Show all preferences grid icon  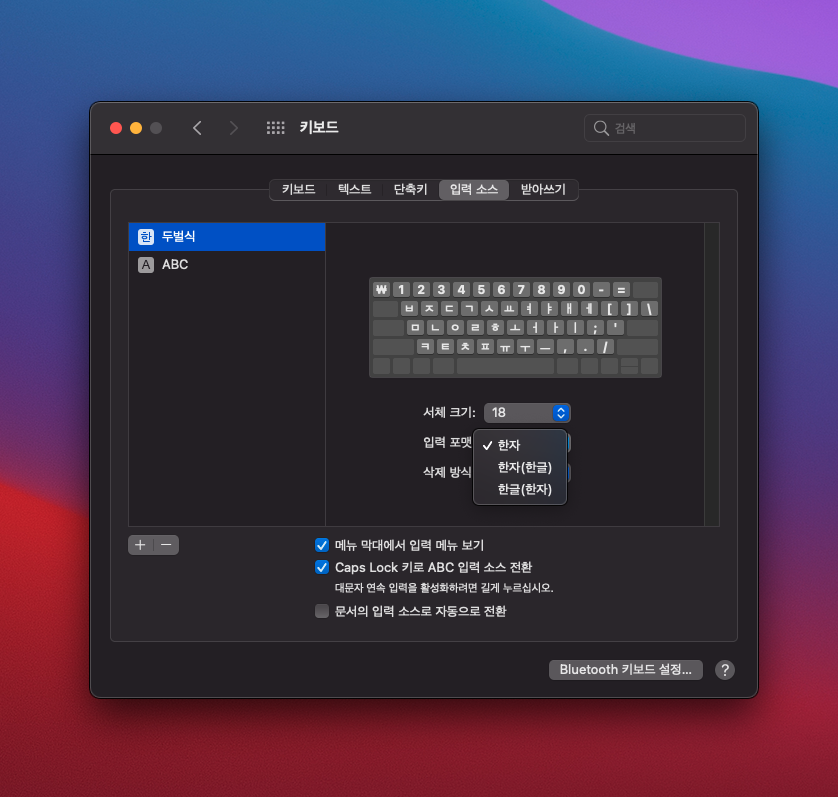click(275, 128)
